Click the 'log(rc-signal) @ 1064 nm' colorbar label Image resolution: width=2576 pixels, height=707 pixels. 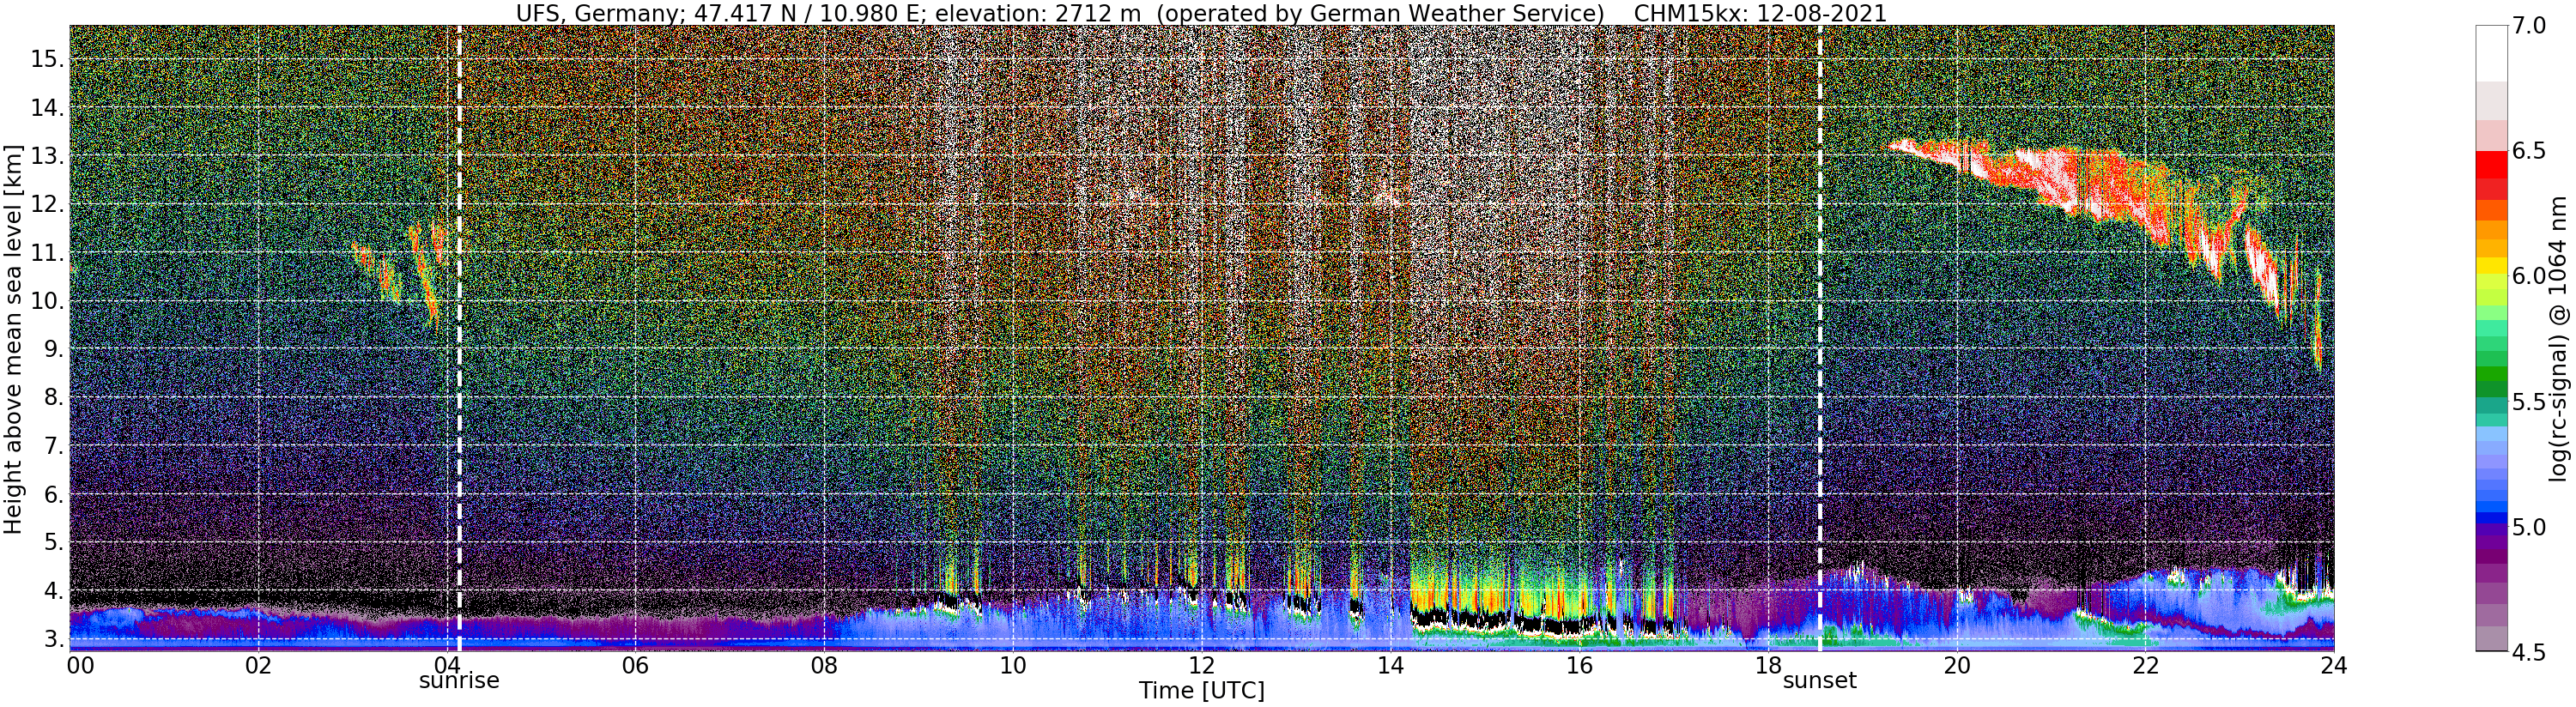point(2560,338)
